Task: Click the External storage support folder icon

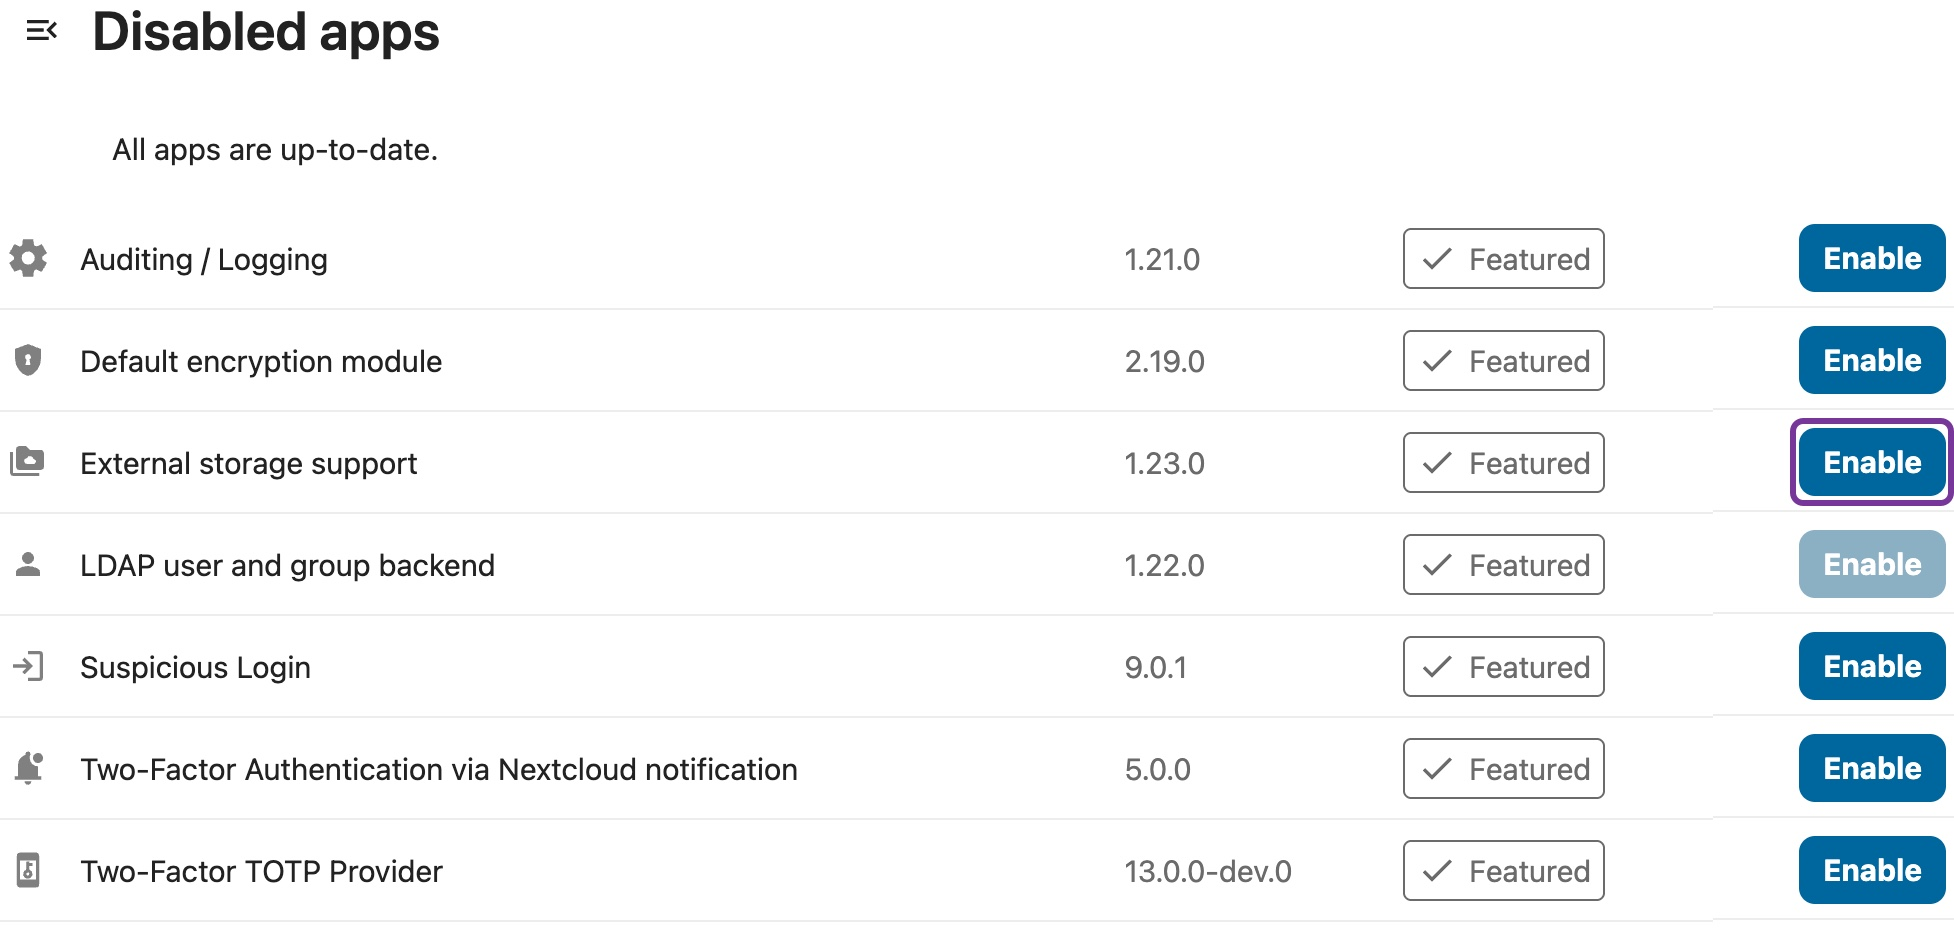Action: (x=28, y=462)
